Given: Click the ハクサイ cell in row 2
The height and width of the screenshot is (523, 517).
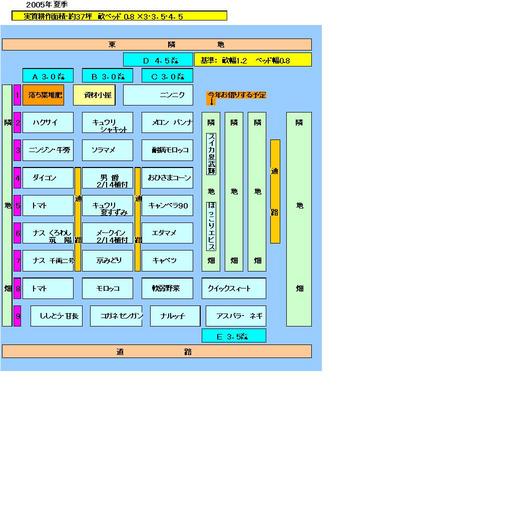Looking at the screenshot, I should (48, 122).
